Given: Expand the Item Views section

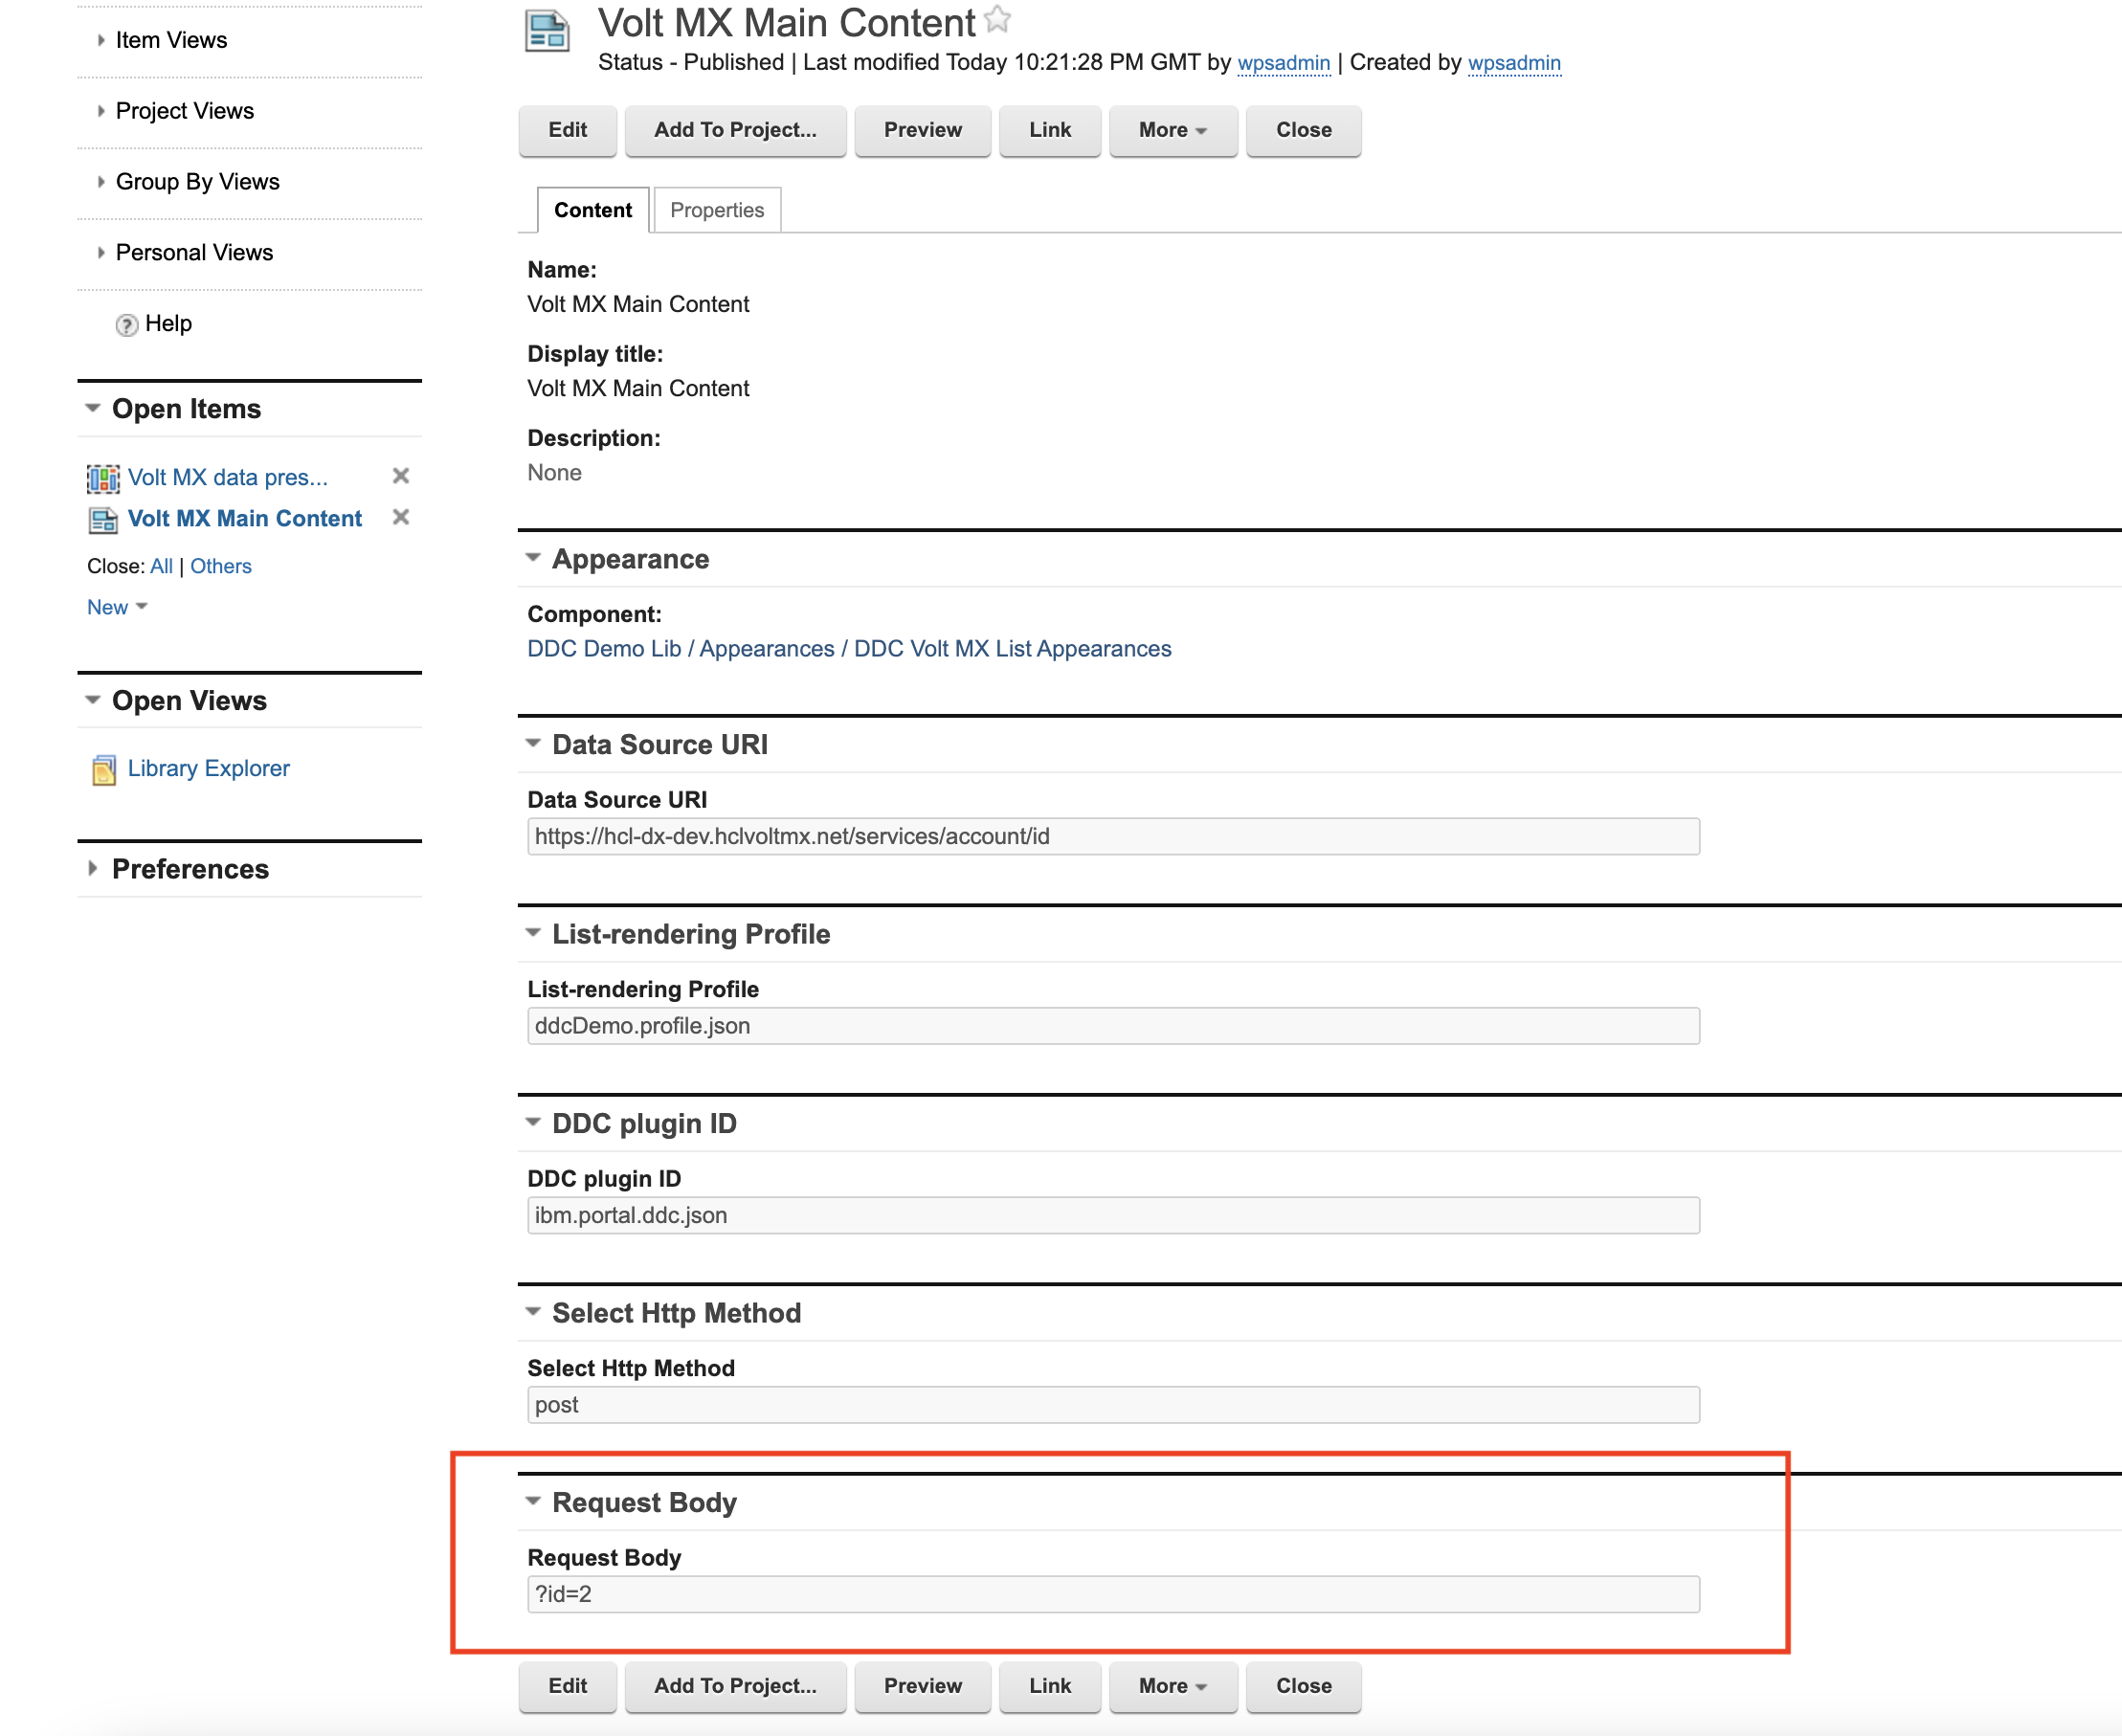Looking at the screenshot, I should click(x=101, y=40).
